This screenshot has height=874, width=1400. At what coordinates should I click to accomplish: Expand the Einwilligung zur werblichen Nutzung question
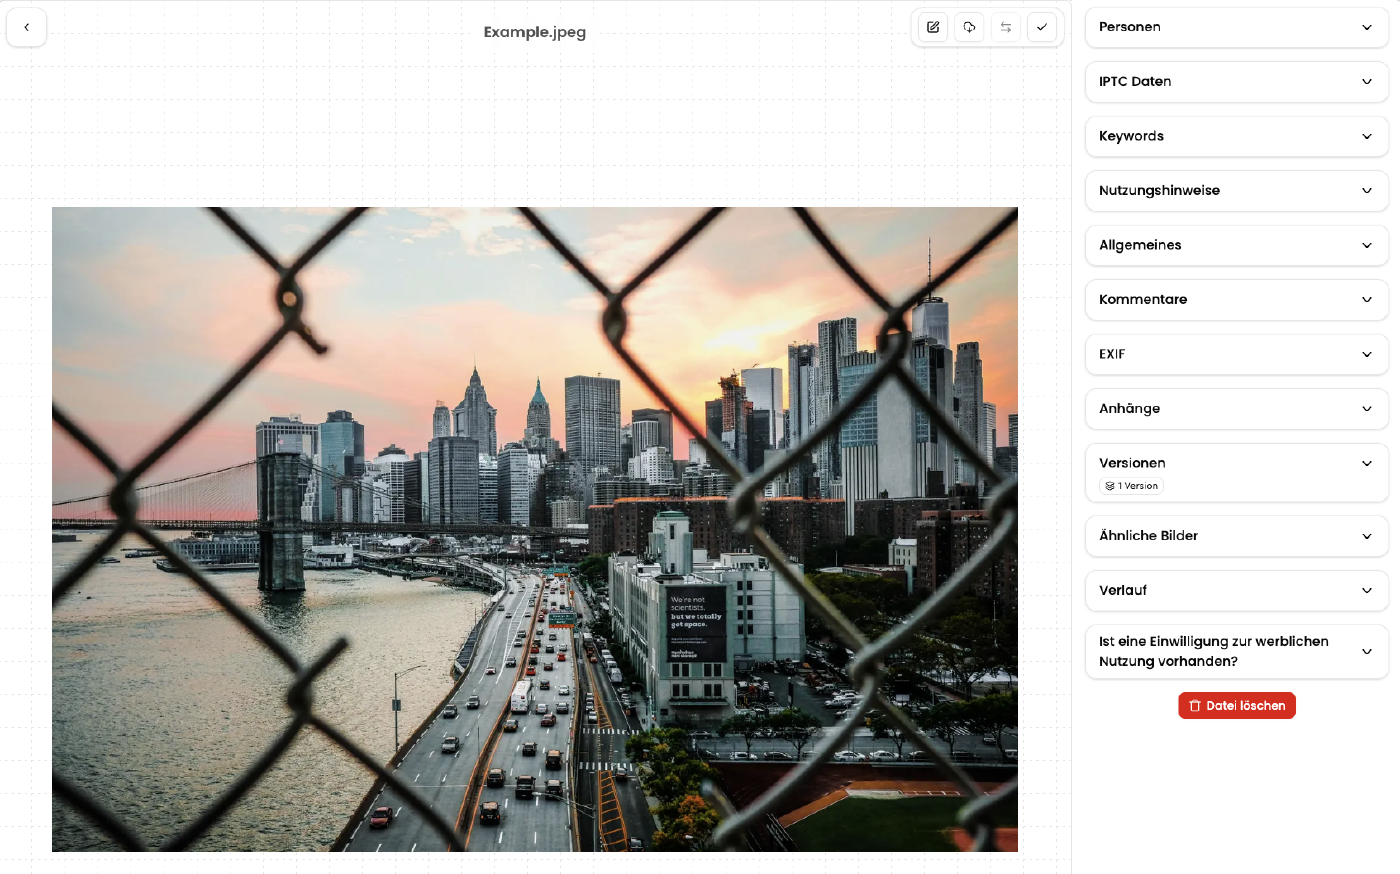click(x=1236, y=651)
